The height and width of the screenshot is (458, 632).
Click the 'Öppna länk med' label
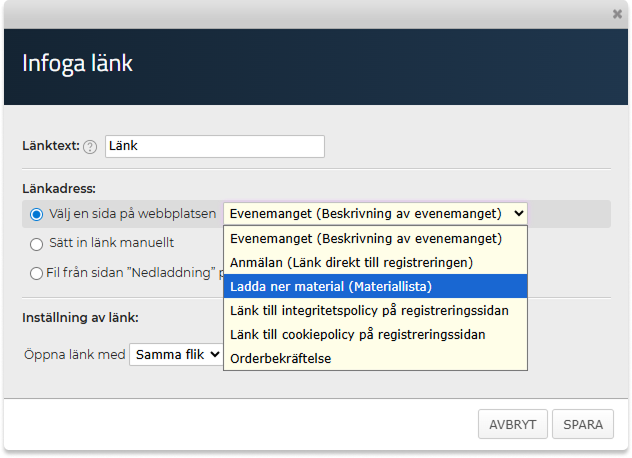[x=75, y=355]
